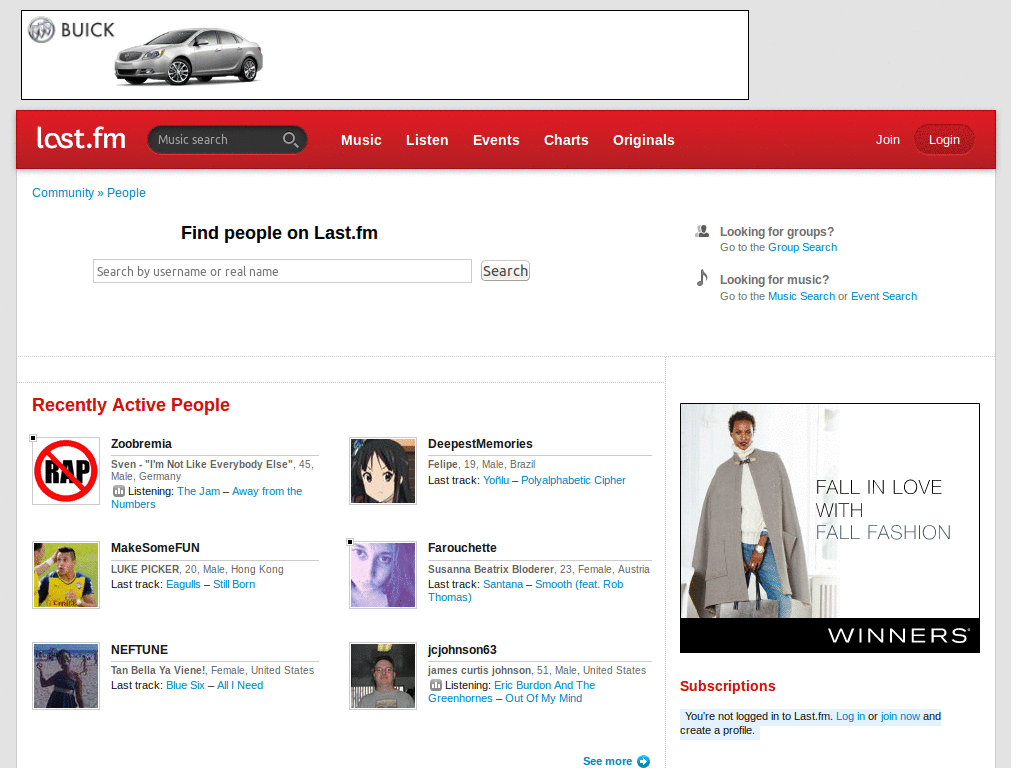The image size is (1024, 768).
Task: Click the Santana artist link
Action: tap(503, 584)
